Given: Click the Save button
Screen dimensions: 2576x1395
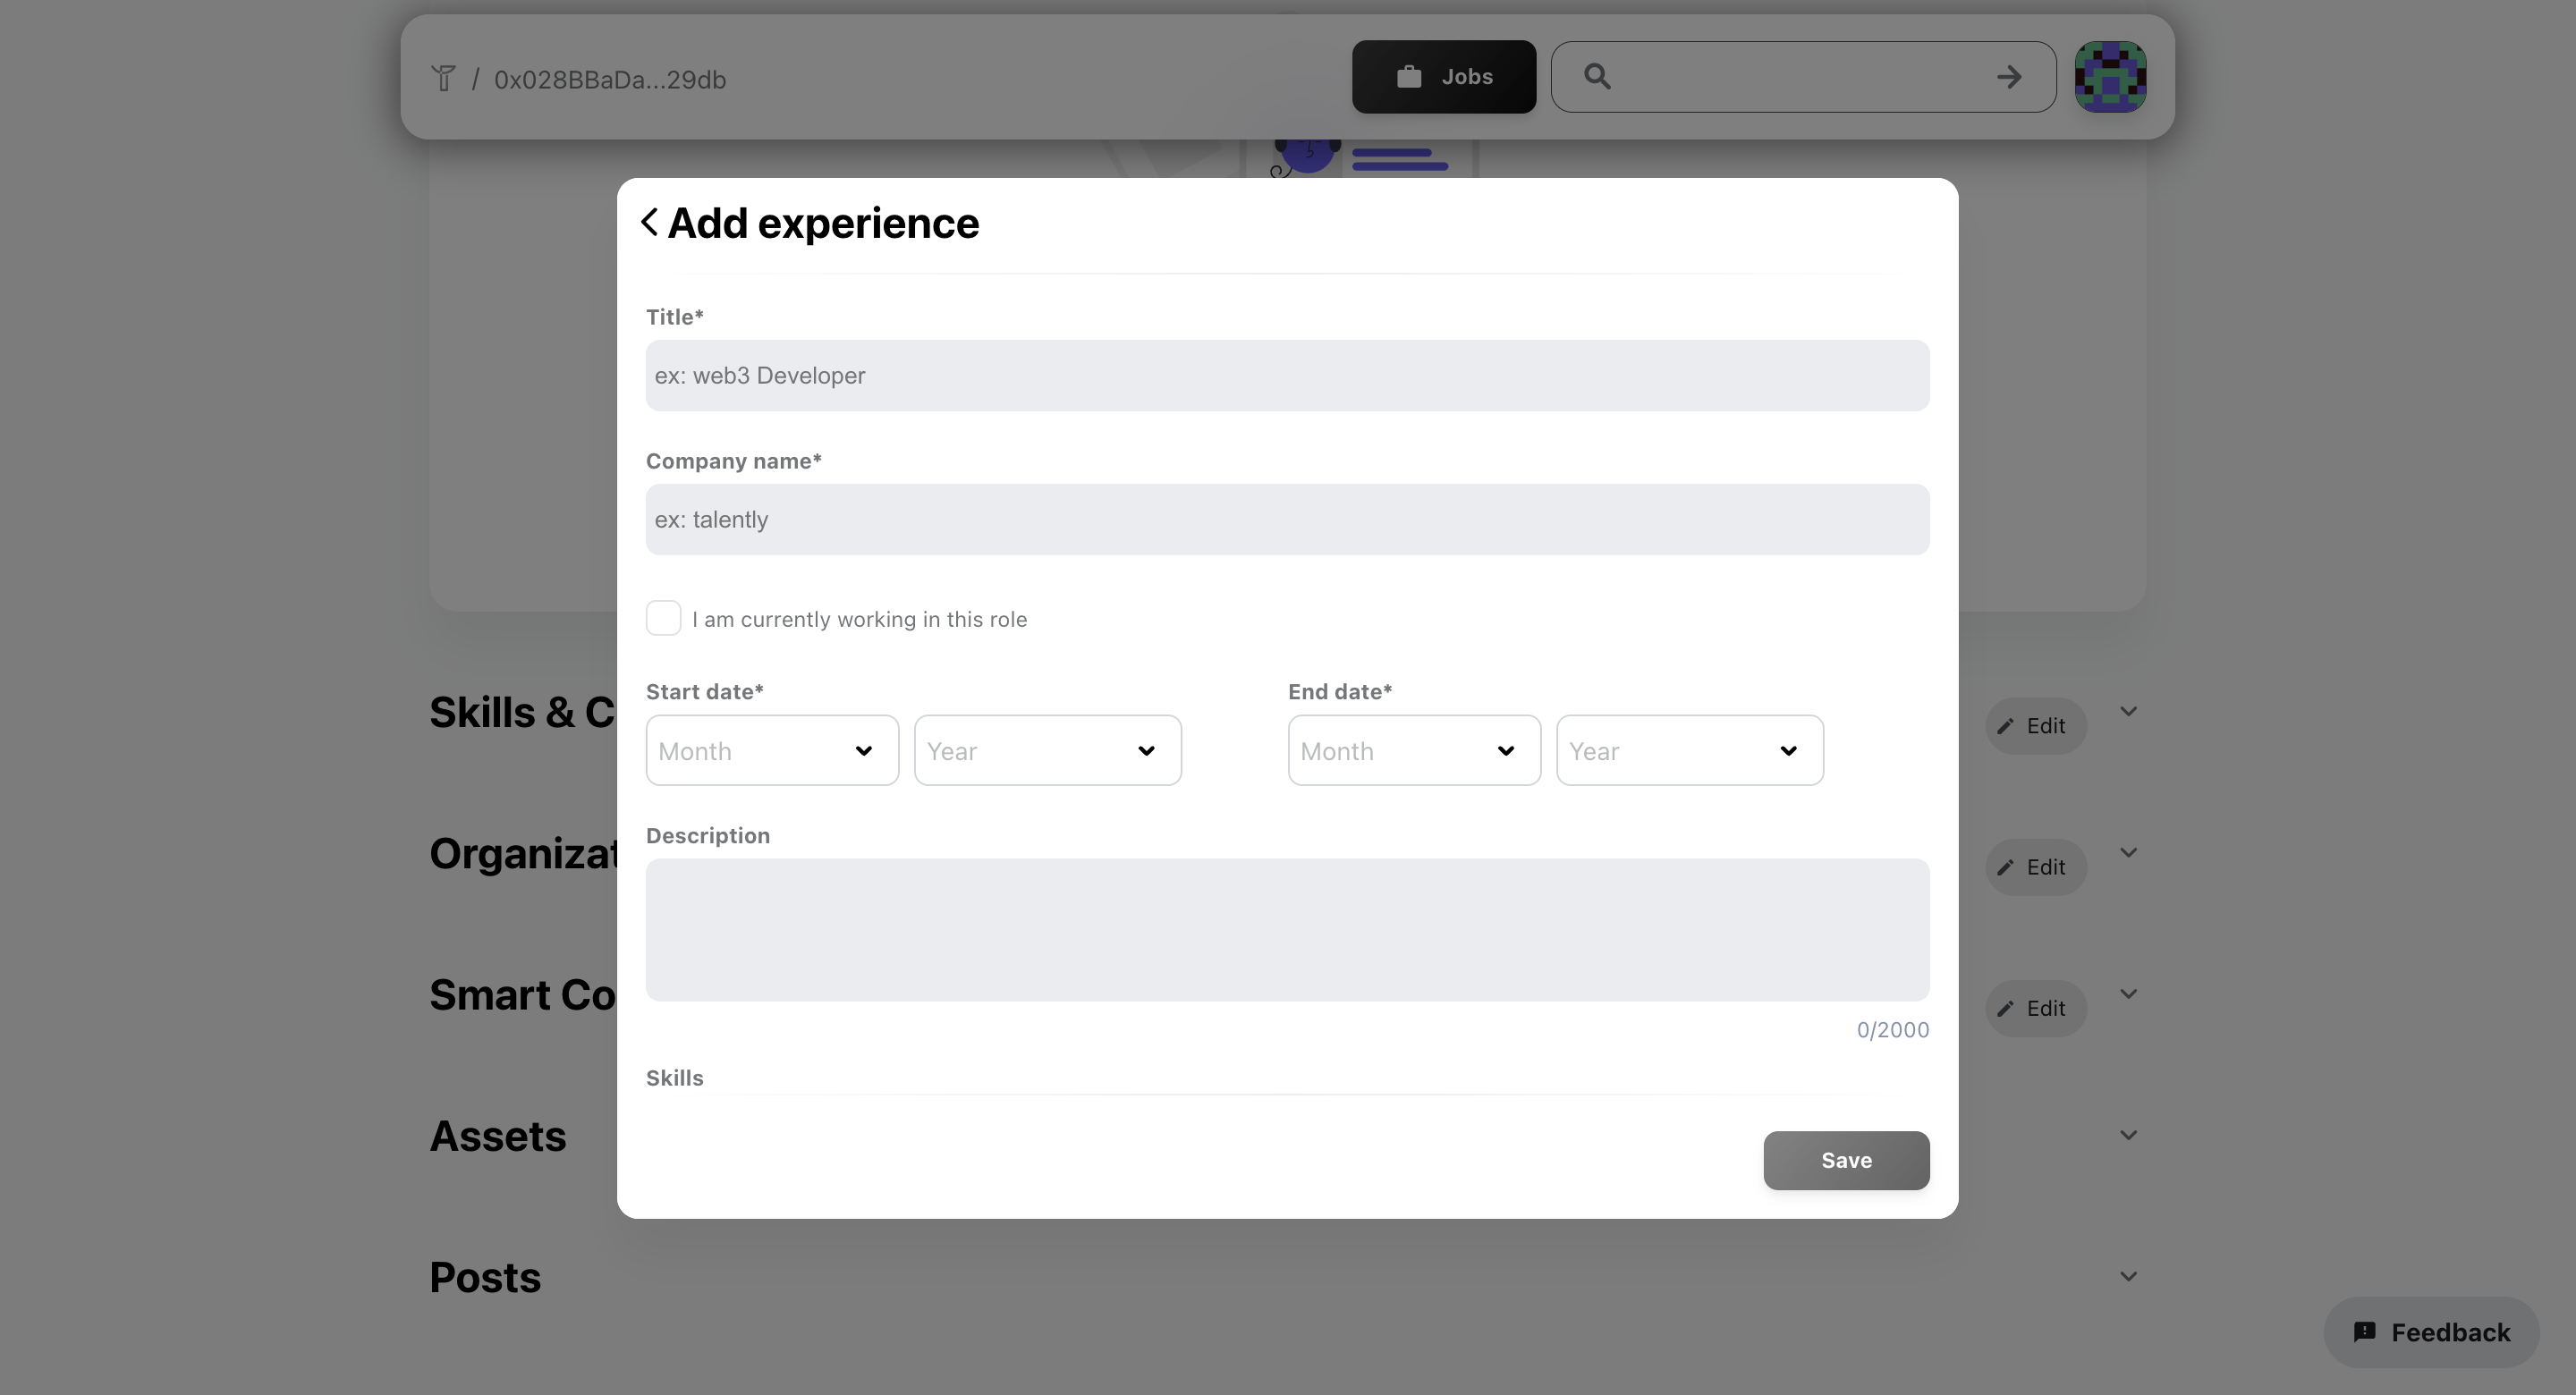Looking at the screenshot, I should (x=1846, y=1160).
